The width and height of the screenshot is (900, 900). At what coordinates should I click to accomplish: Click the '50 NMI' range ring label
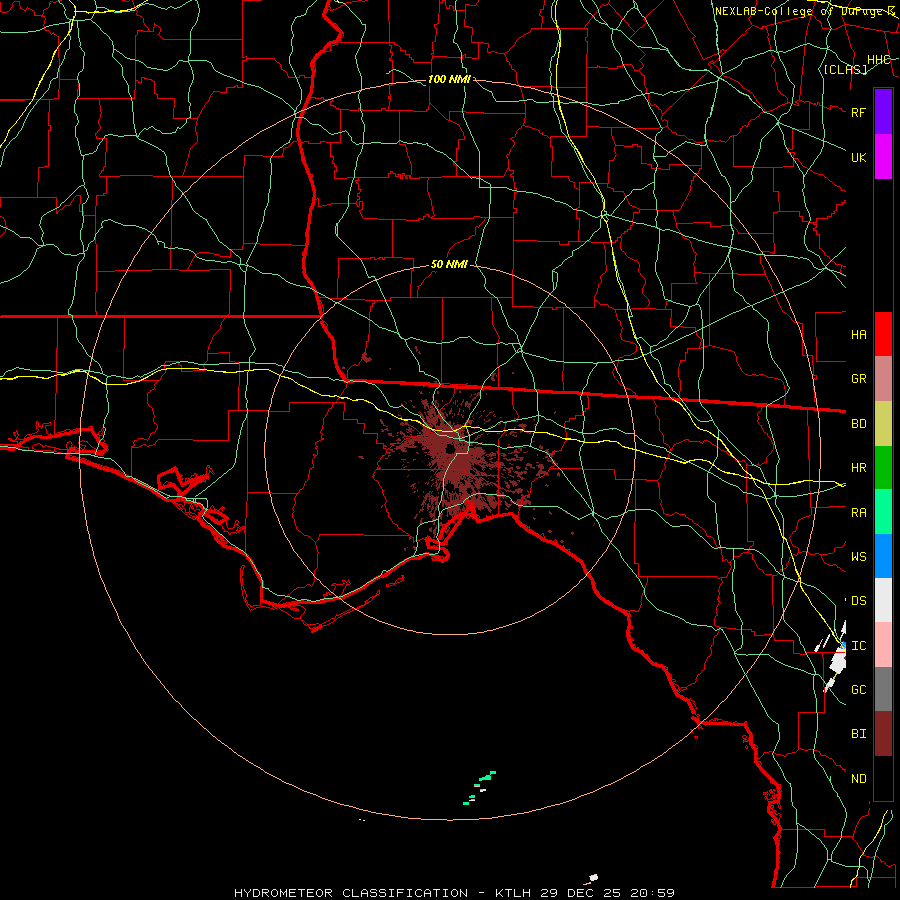coord(449,265)
